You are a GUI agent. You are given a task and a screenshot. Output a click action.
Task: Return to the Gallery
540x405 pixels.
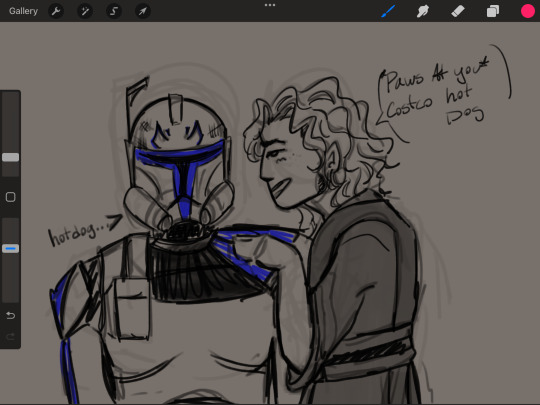[23, 11]
